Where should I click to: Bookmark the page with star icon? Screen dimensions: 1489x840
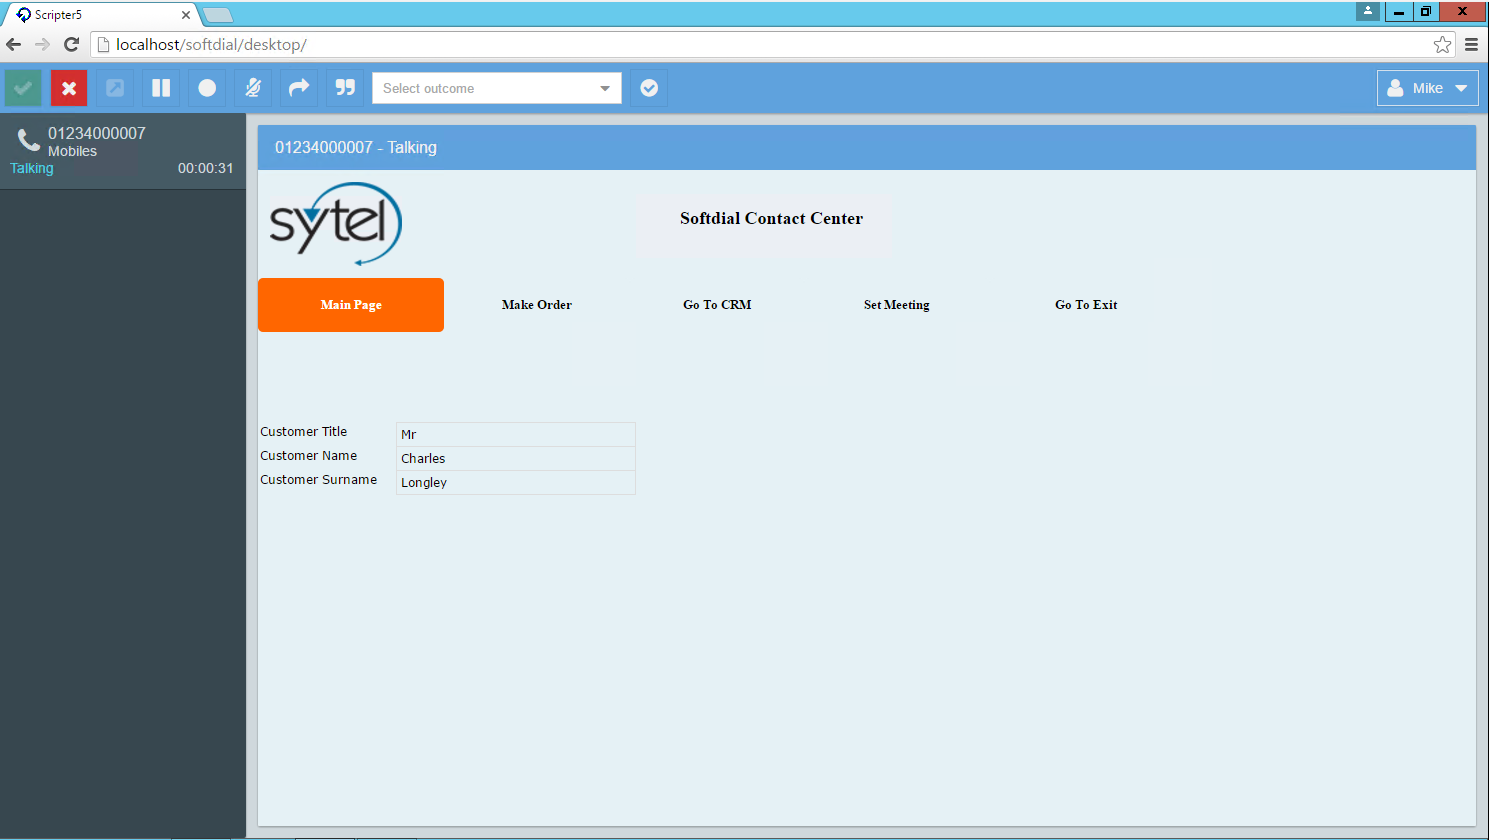point(1442,44)
